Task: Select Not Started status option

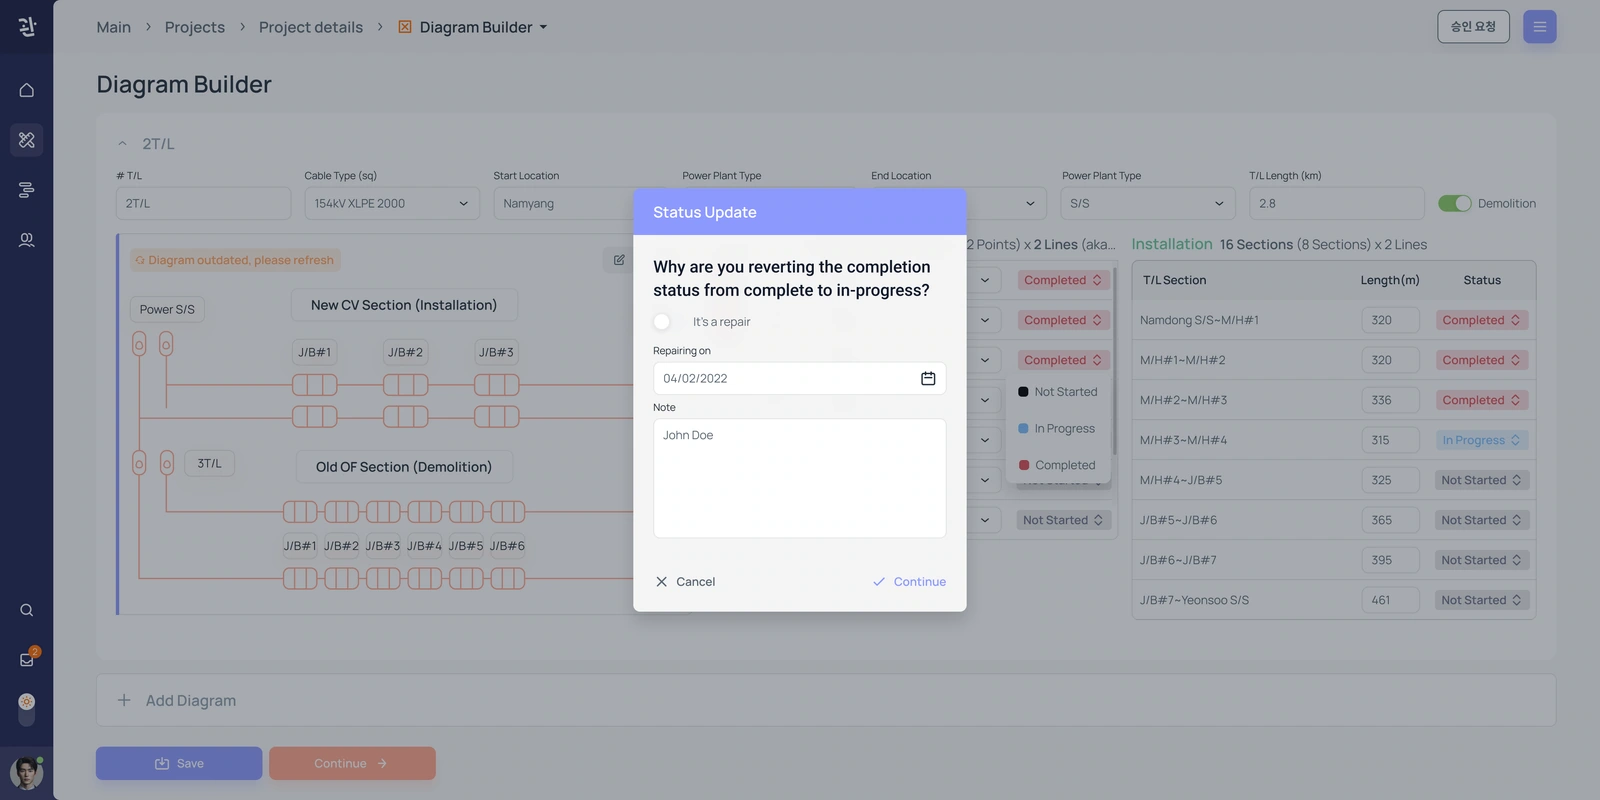Action: click(x=1058, y=392)
